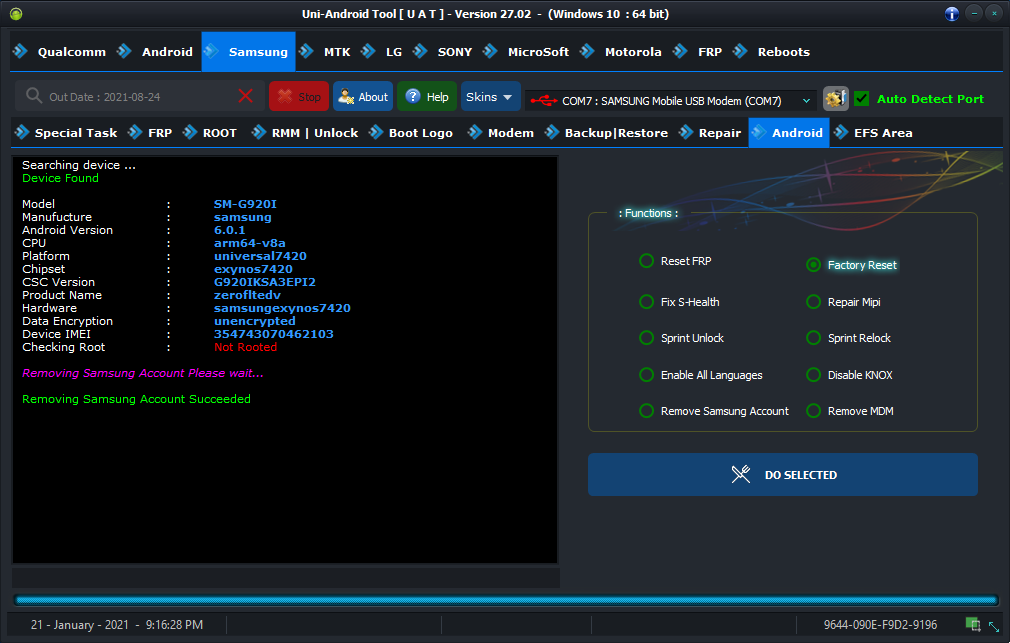This screenshot has height=643, width=1010.
Task: Open the Reboots tab
Action: (772, 52)
